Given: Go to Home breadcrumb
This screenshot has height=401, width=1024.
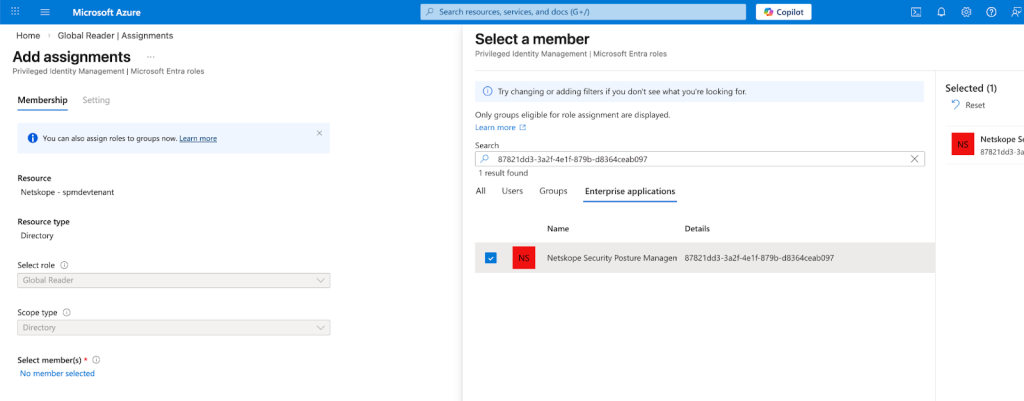Looking at the screenshot, I should point(28,35).
